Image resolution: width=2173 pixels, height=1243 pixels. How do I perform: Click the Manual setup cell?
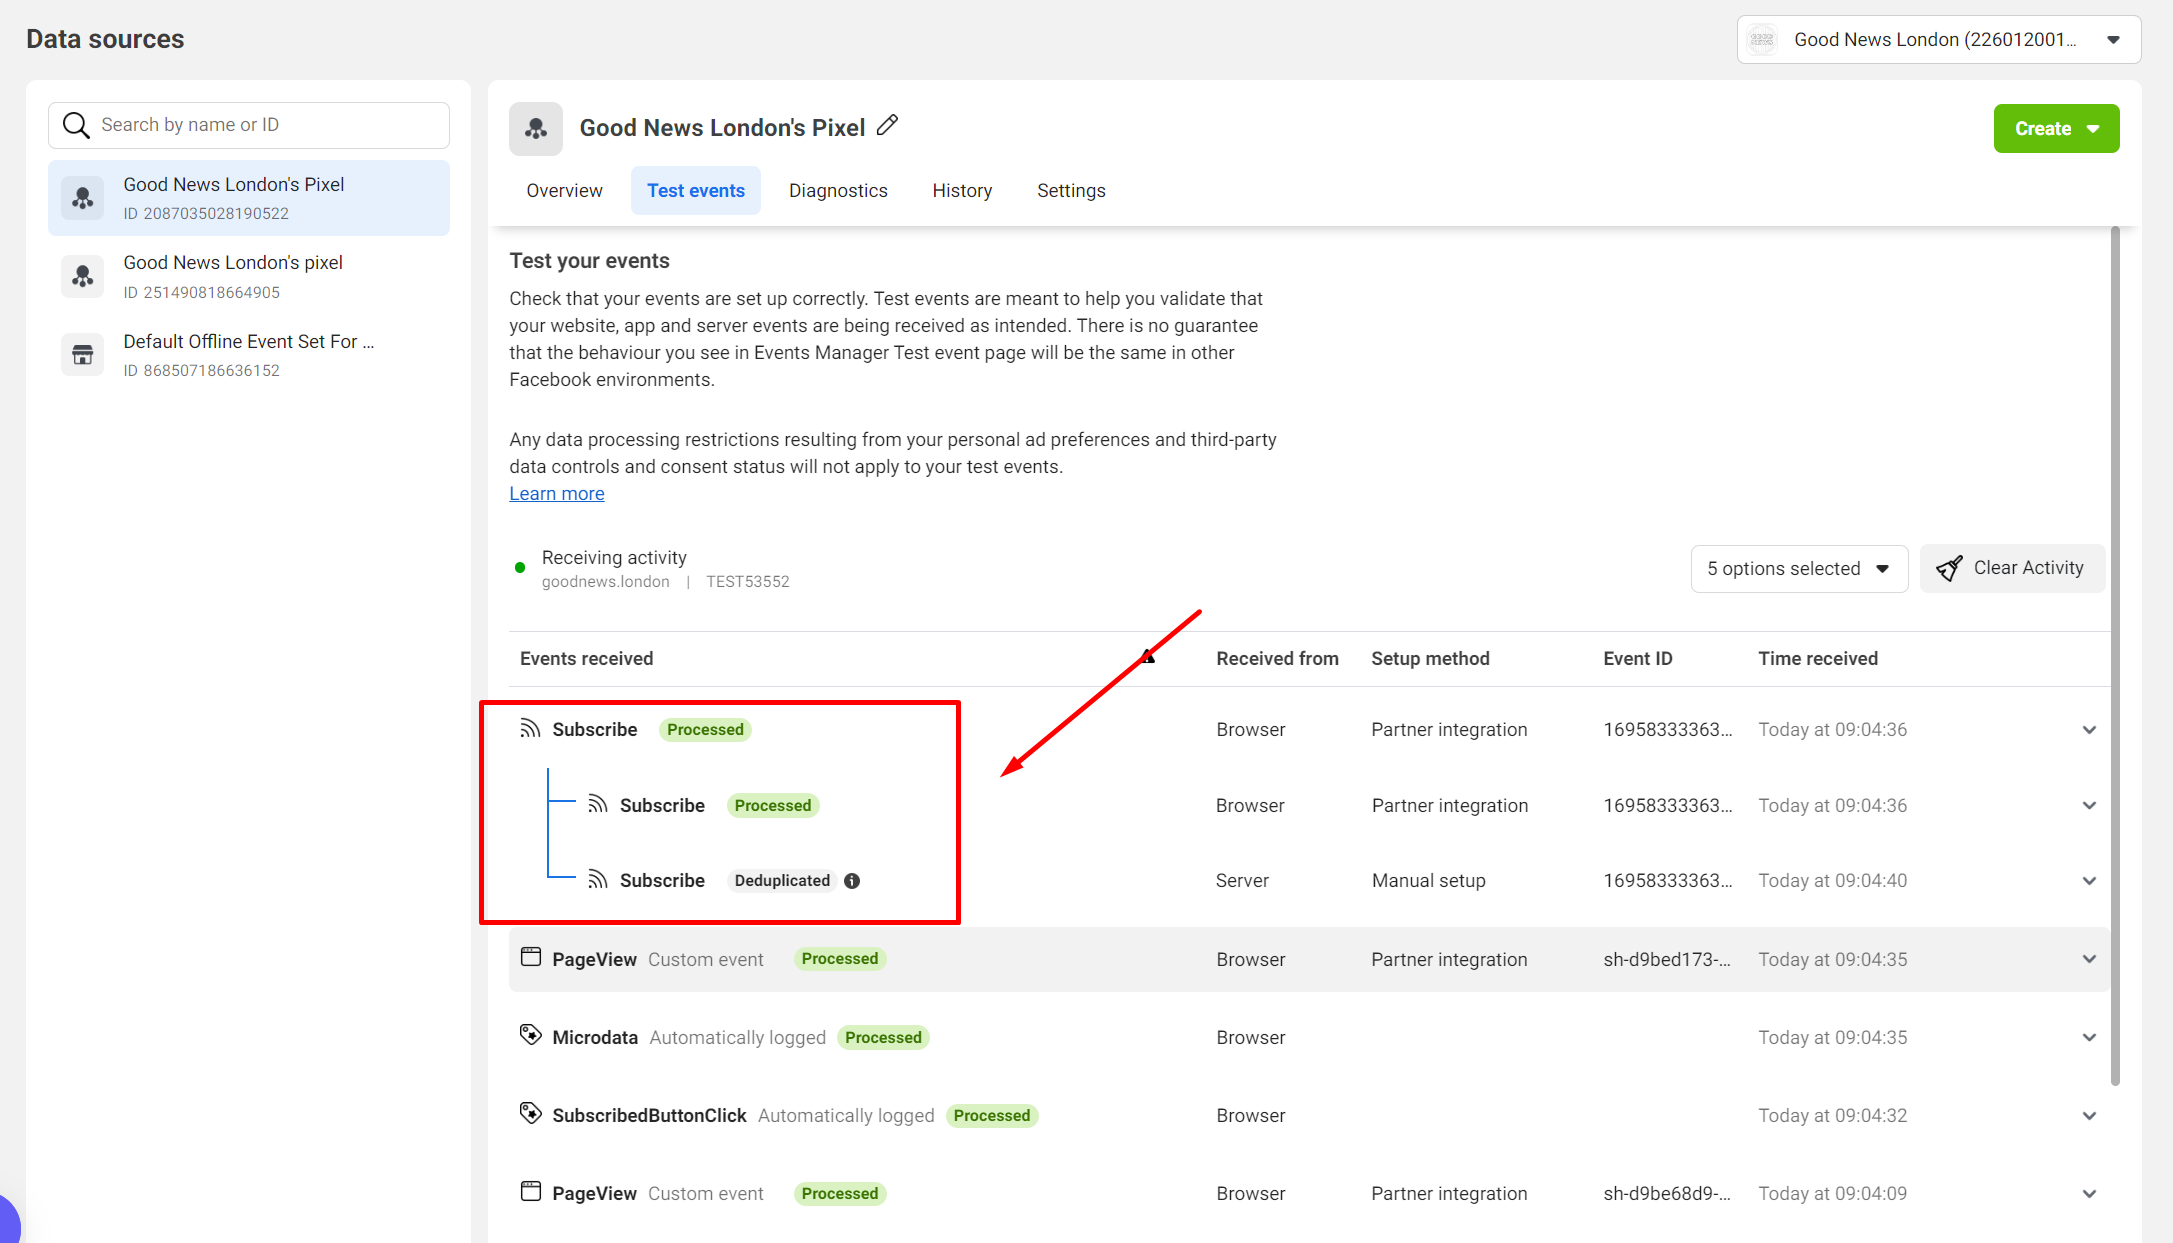1428,880
